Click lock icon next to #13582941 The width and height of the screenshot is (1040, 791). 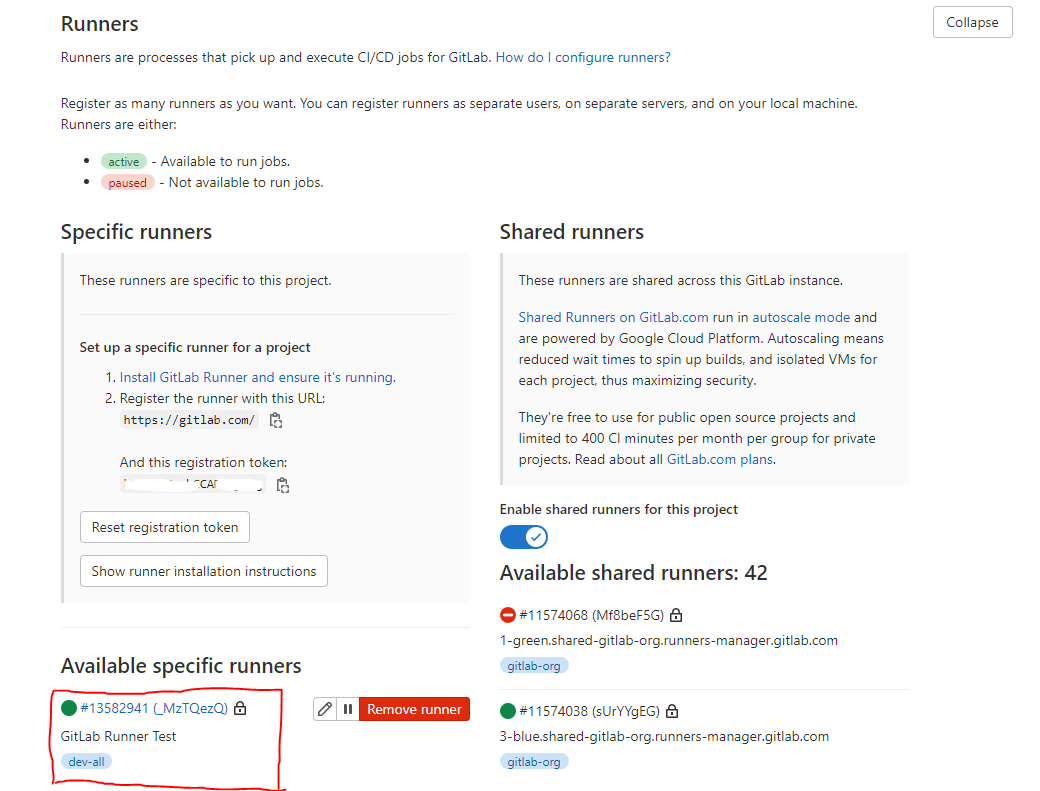240,708
